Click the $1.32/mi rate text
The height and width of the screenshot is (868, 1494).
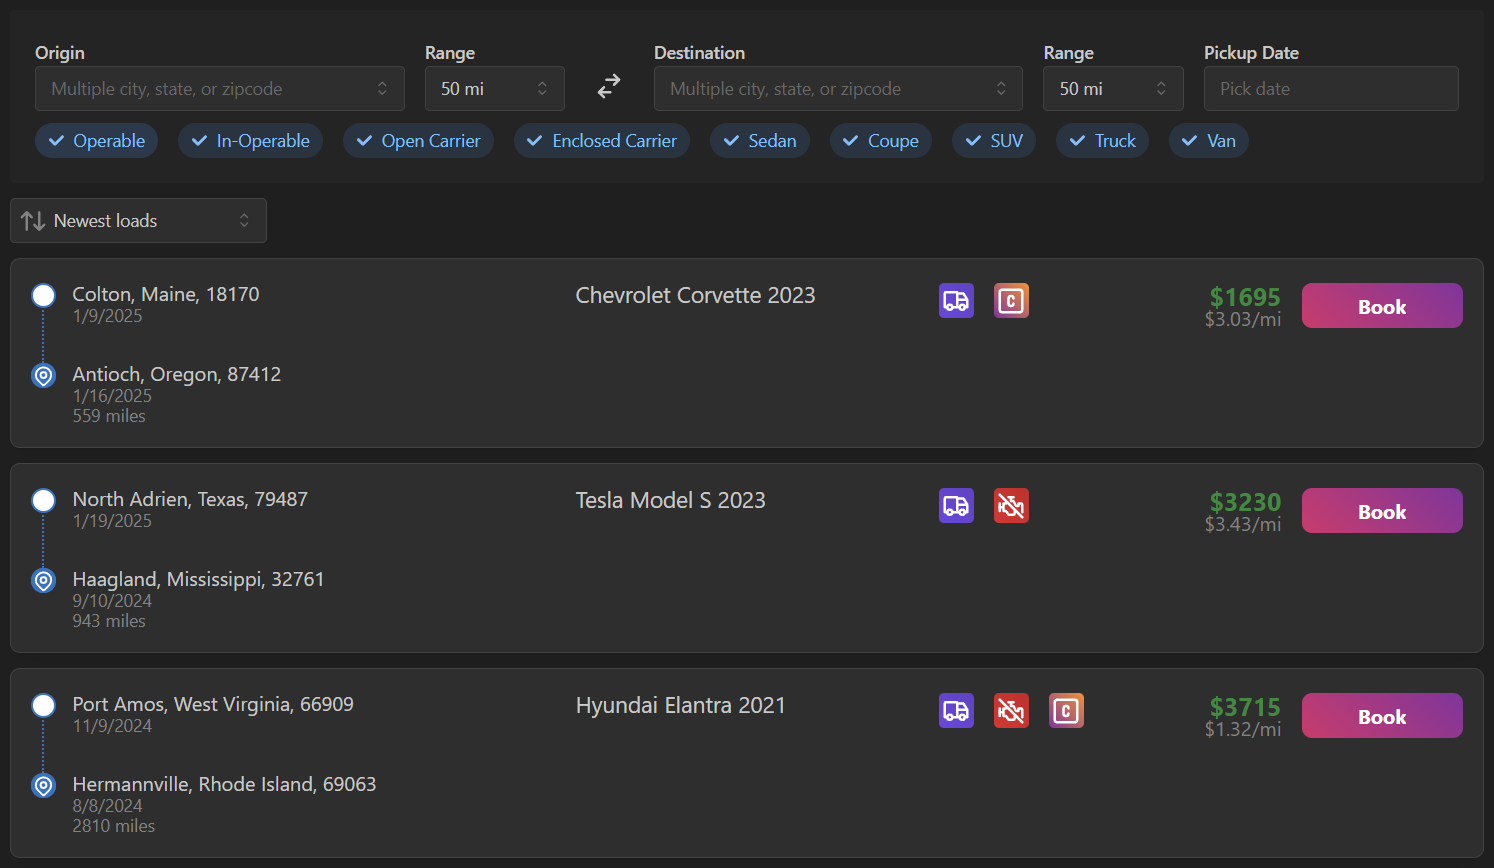1243,729
